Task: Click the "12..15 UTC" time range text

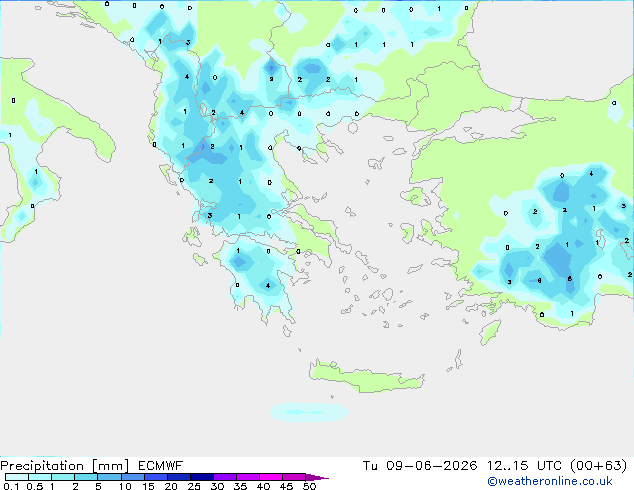Action: (524, 466)
